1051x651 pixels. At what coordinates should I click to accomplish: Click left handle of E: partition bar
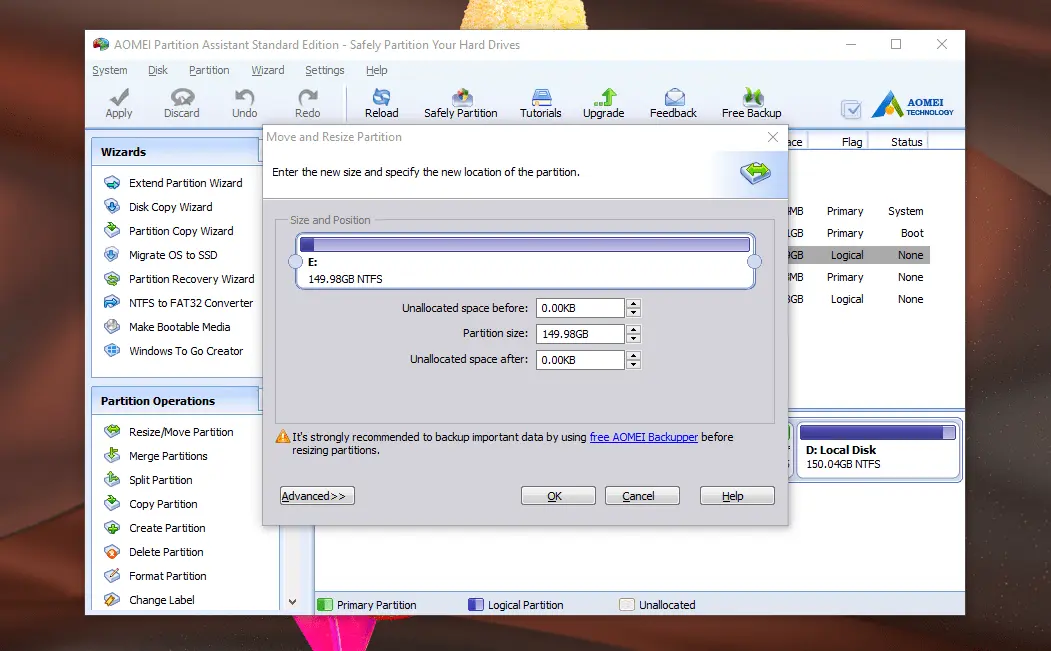point(295,261)
